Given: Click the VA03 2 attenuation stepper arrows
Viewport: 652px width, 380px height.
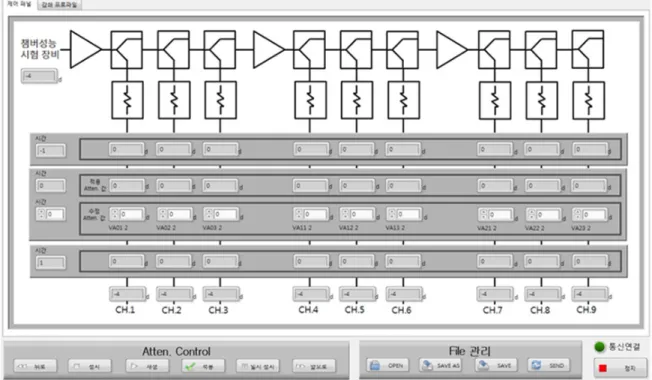Looking at the screenshot, I should (209, 214).
